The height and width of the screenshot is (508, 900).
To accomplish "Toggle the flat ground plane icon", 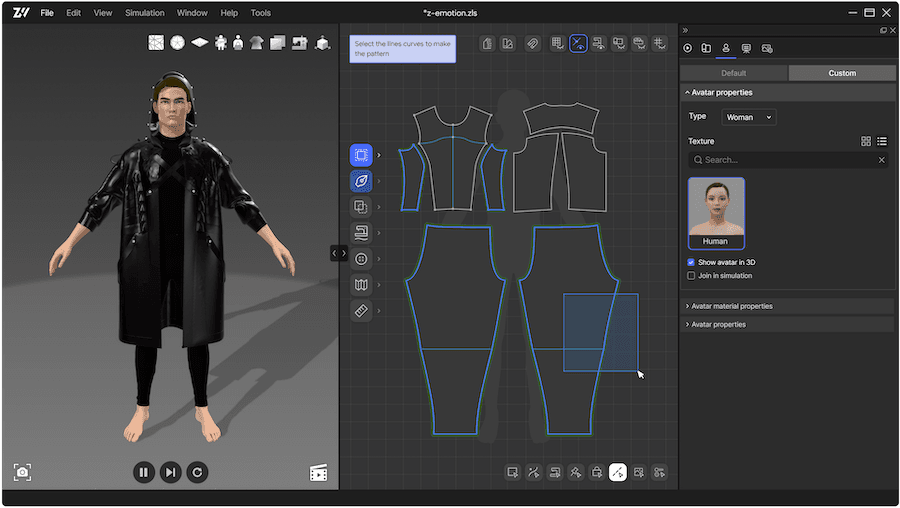I will point(200,42).
